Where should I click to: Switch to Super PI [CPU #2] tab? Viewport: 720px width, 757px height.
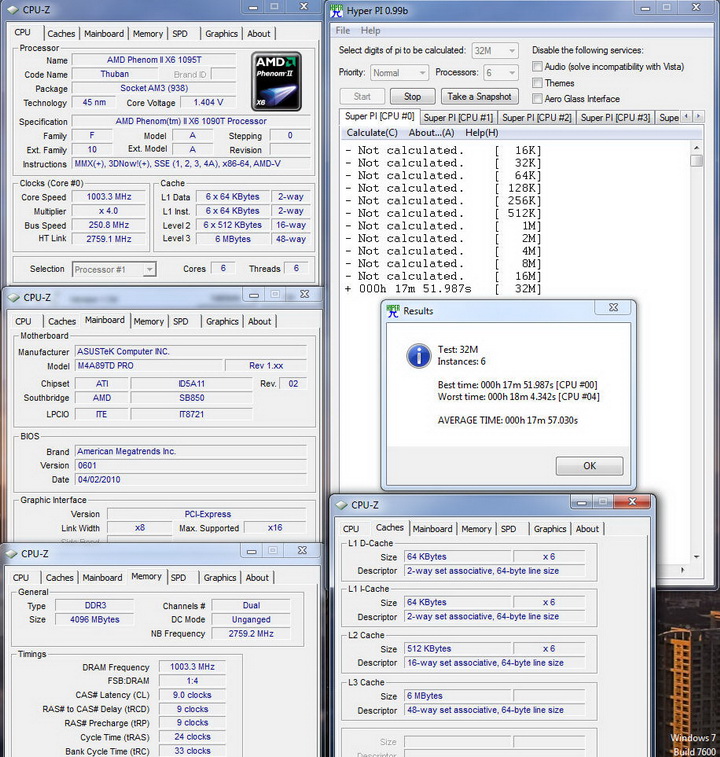(536, 118)
